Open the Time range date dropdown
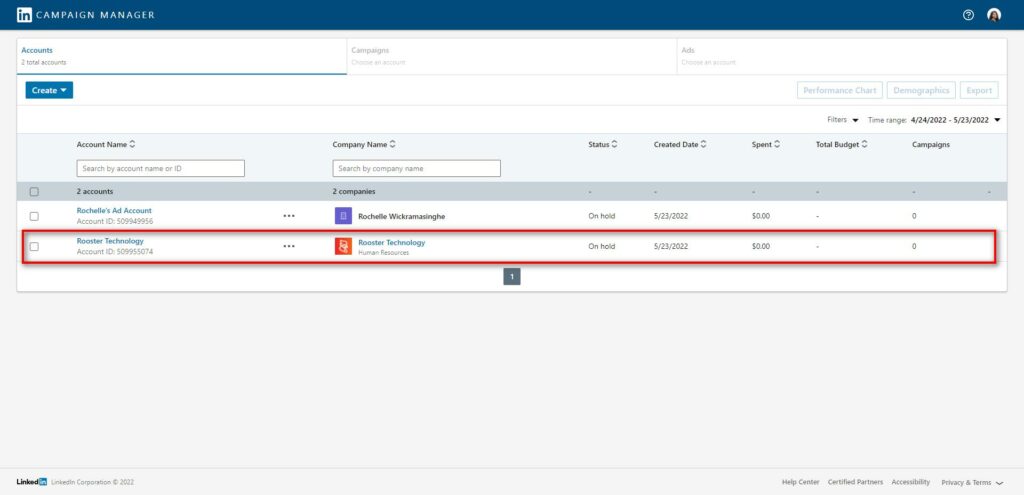The width and height of the screenshot is (1024, 495). click(935, 120)
